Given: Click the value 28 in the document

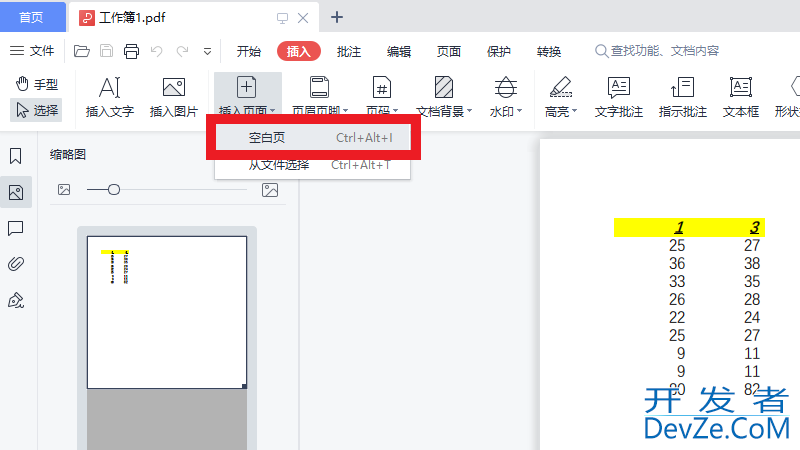Looking at the screenshot, I should [752, 299].
